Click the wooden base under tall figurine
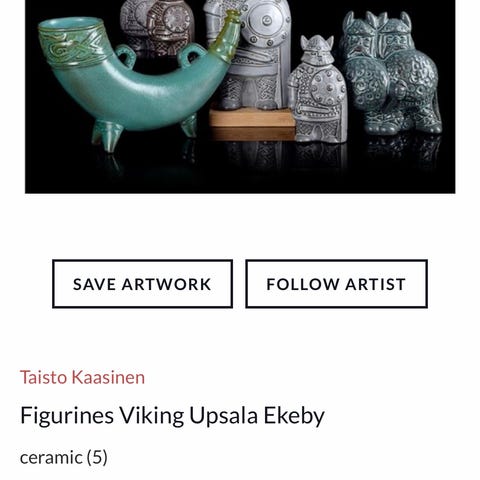Screen dimensions: 480x480 tap(252, 124)
